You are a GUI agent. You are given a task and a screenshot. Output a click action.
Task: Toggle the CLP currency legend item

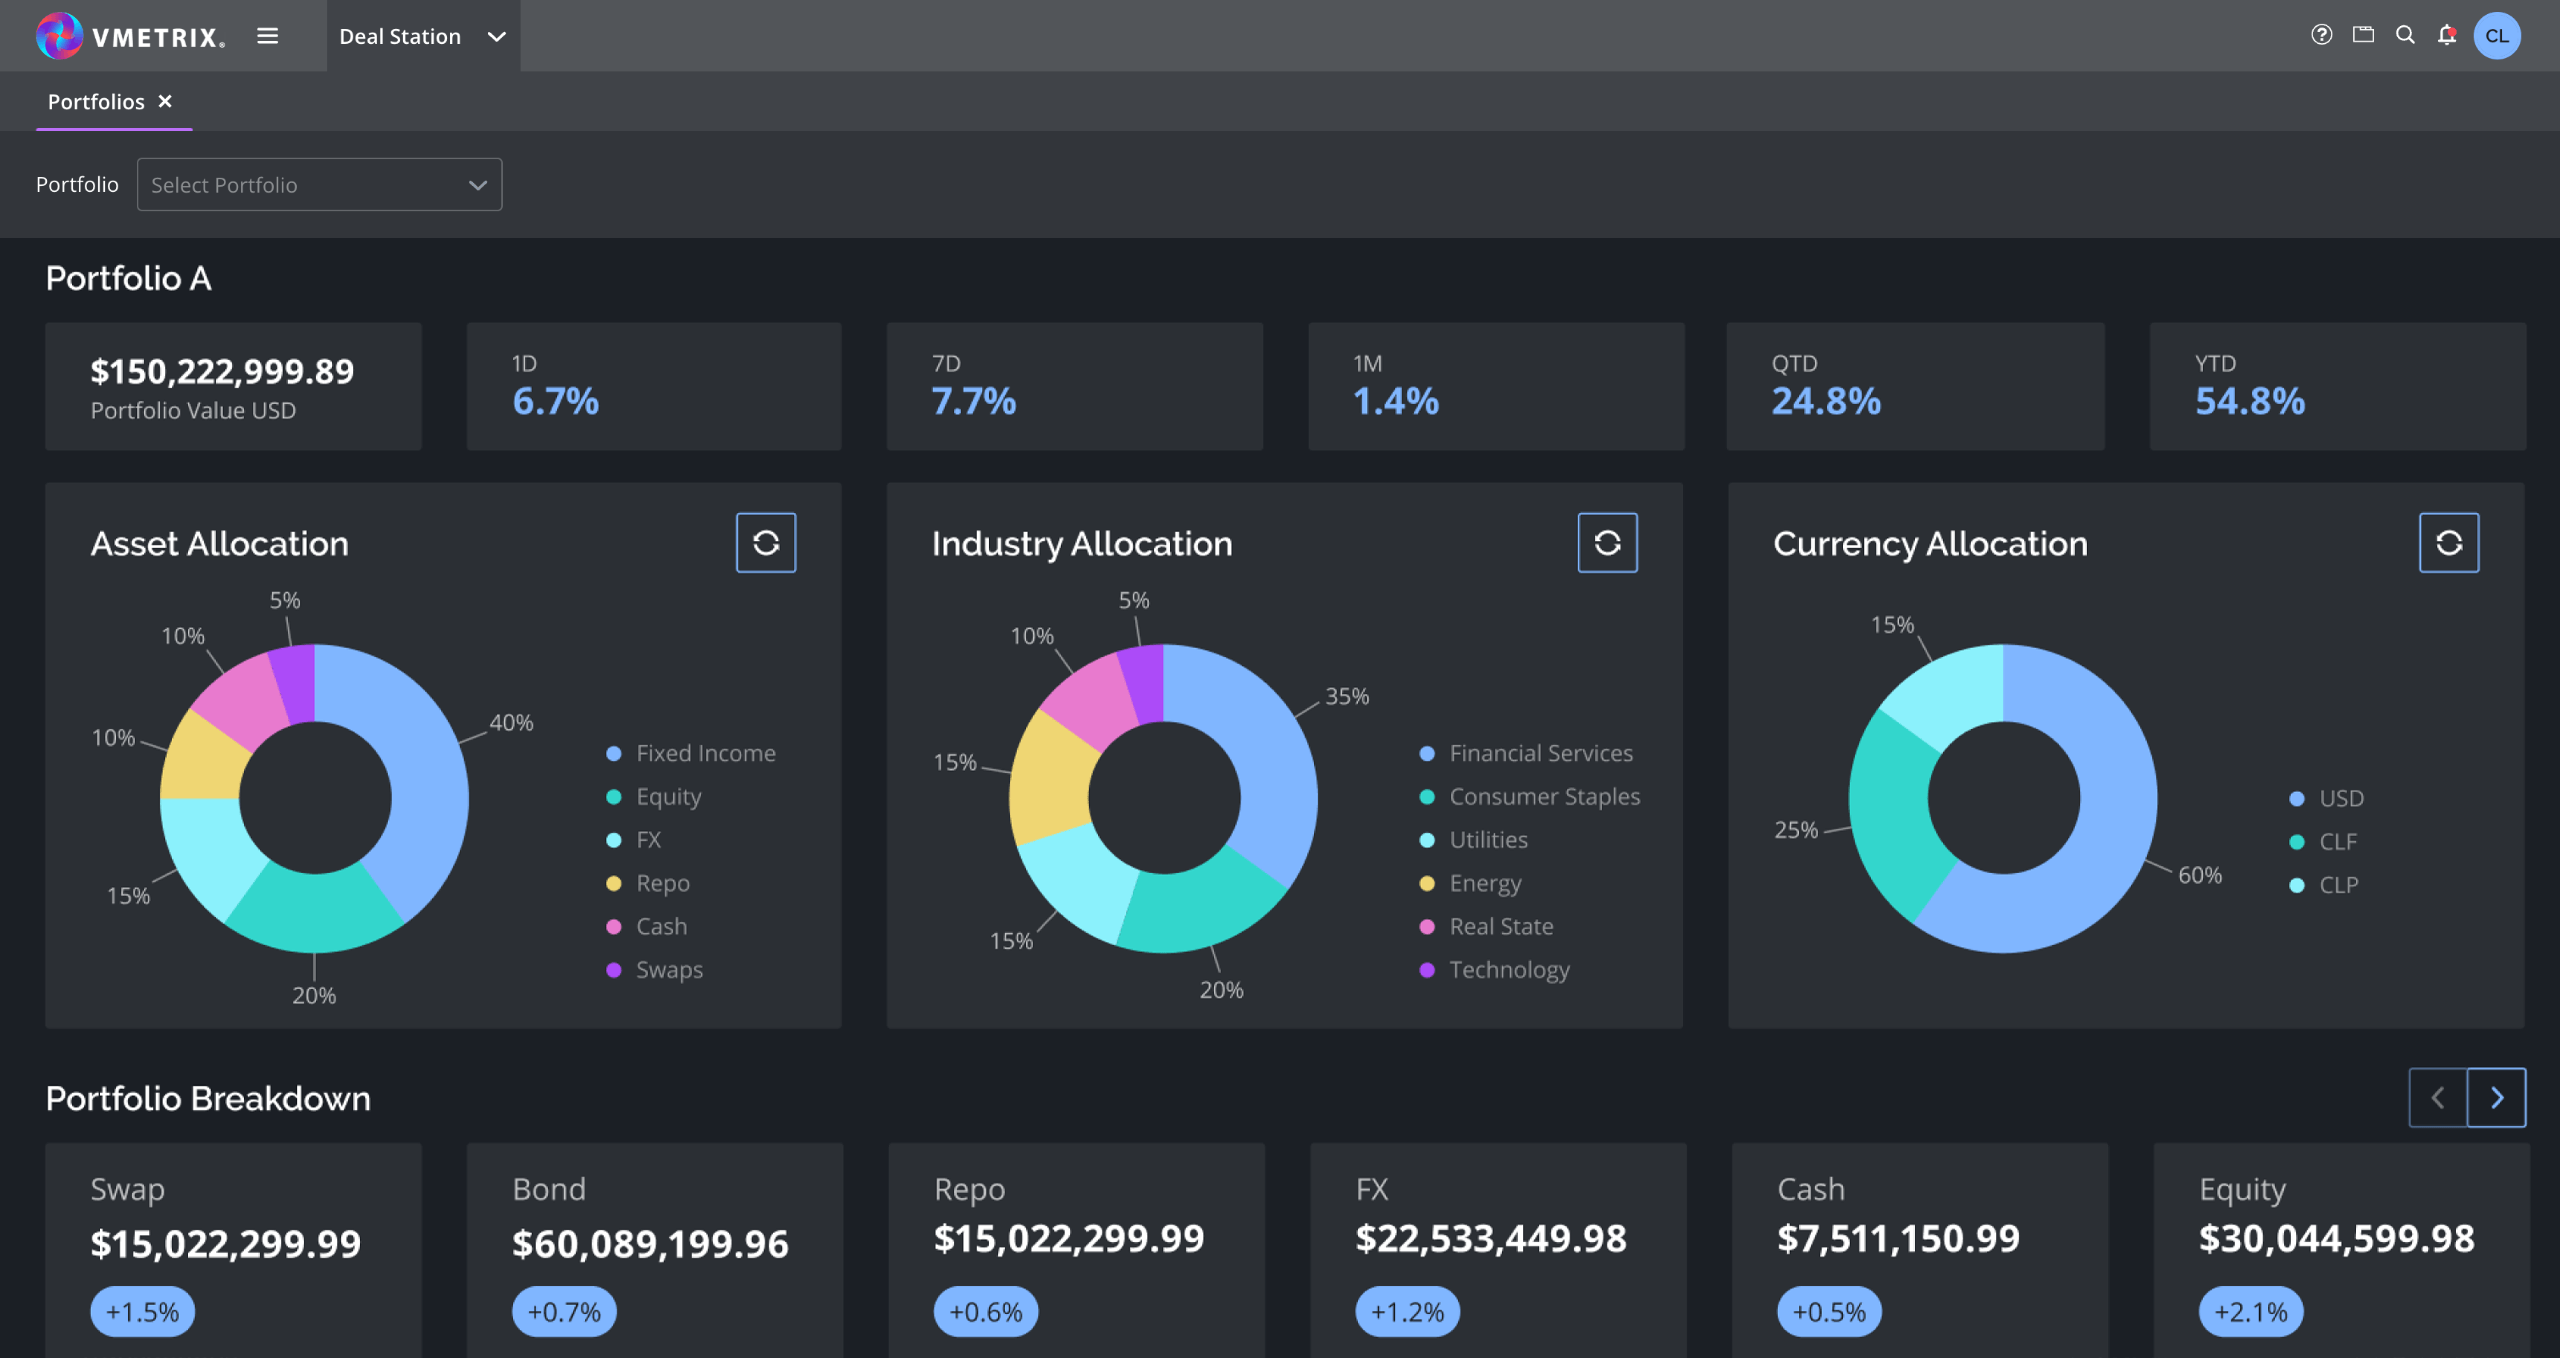pos(2338,885)
